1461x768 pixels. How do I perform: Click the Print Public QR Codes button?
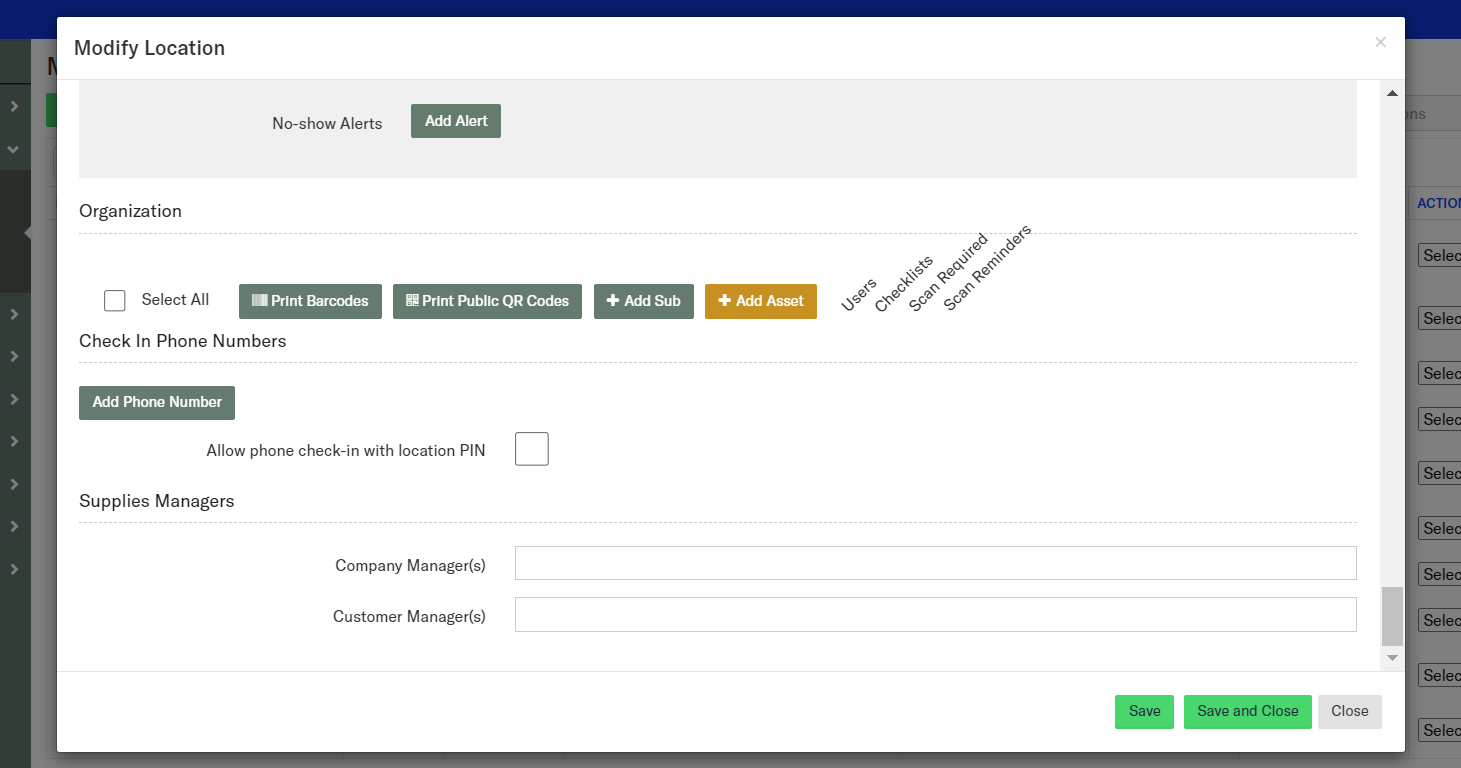pyautogui.click(x=487, y=301)
